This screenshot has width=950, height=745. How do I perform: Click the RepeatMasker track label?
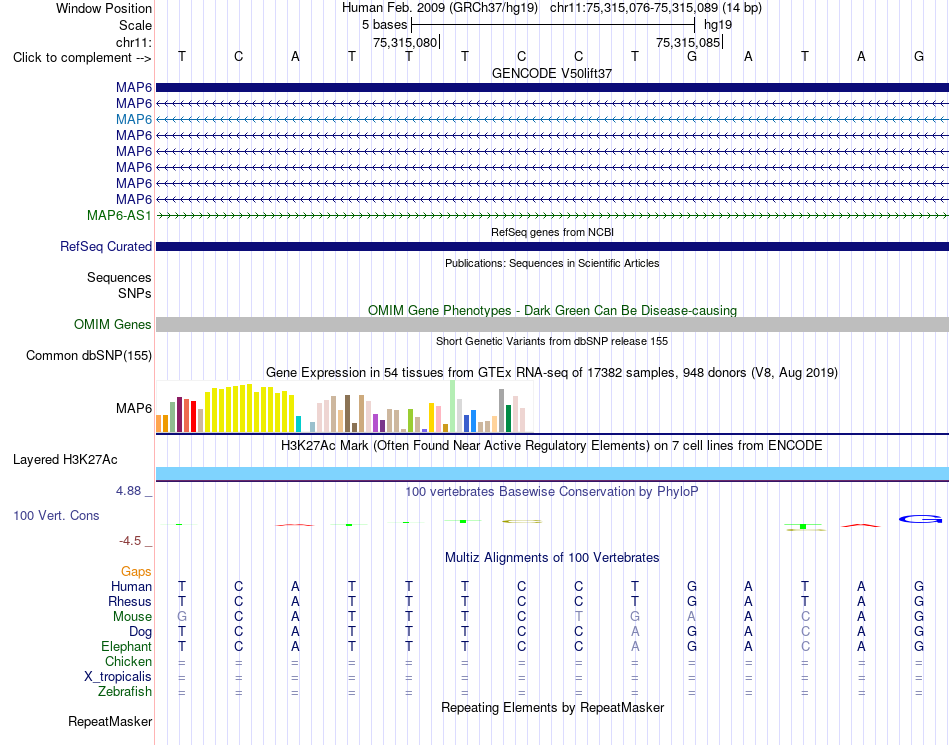[110, 721]
